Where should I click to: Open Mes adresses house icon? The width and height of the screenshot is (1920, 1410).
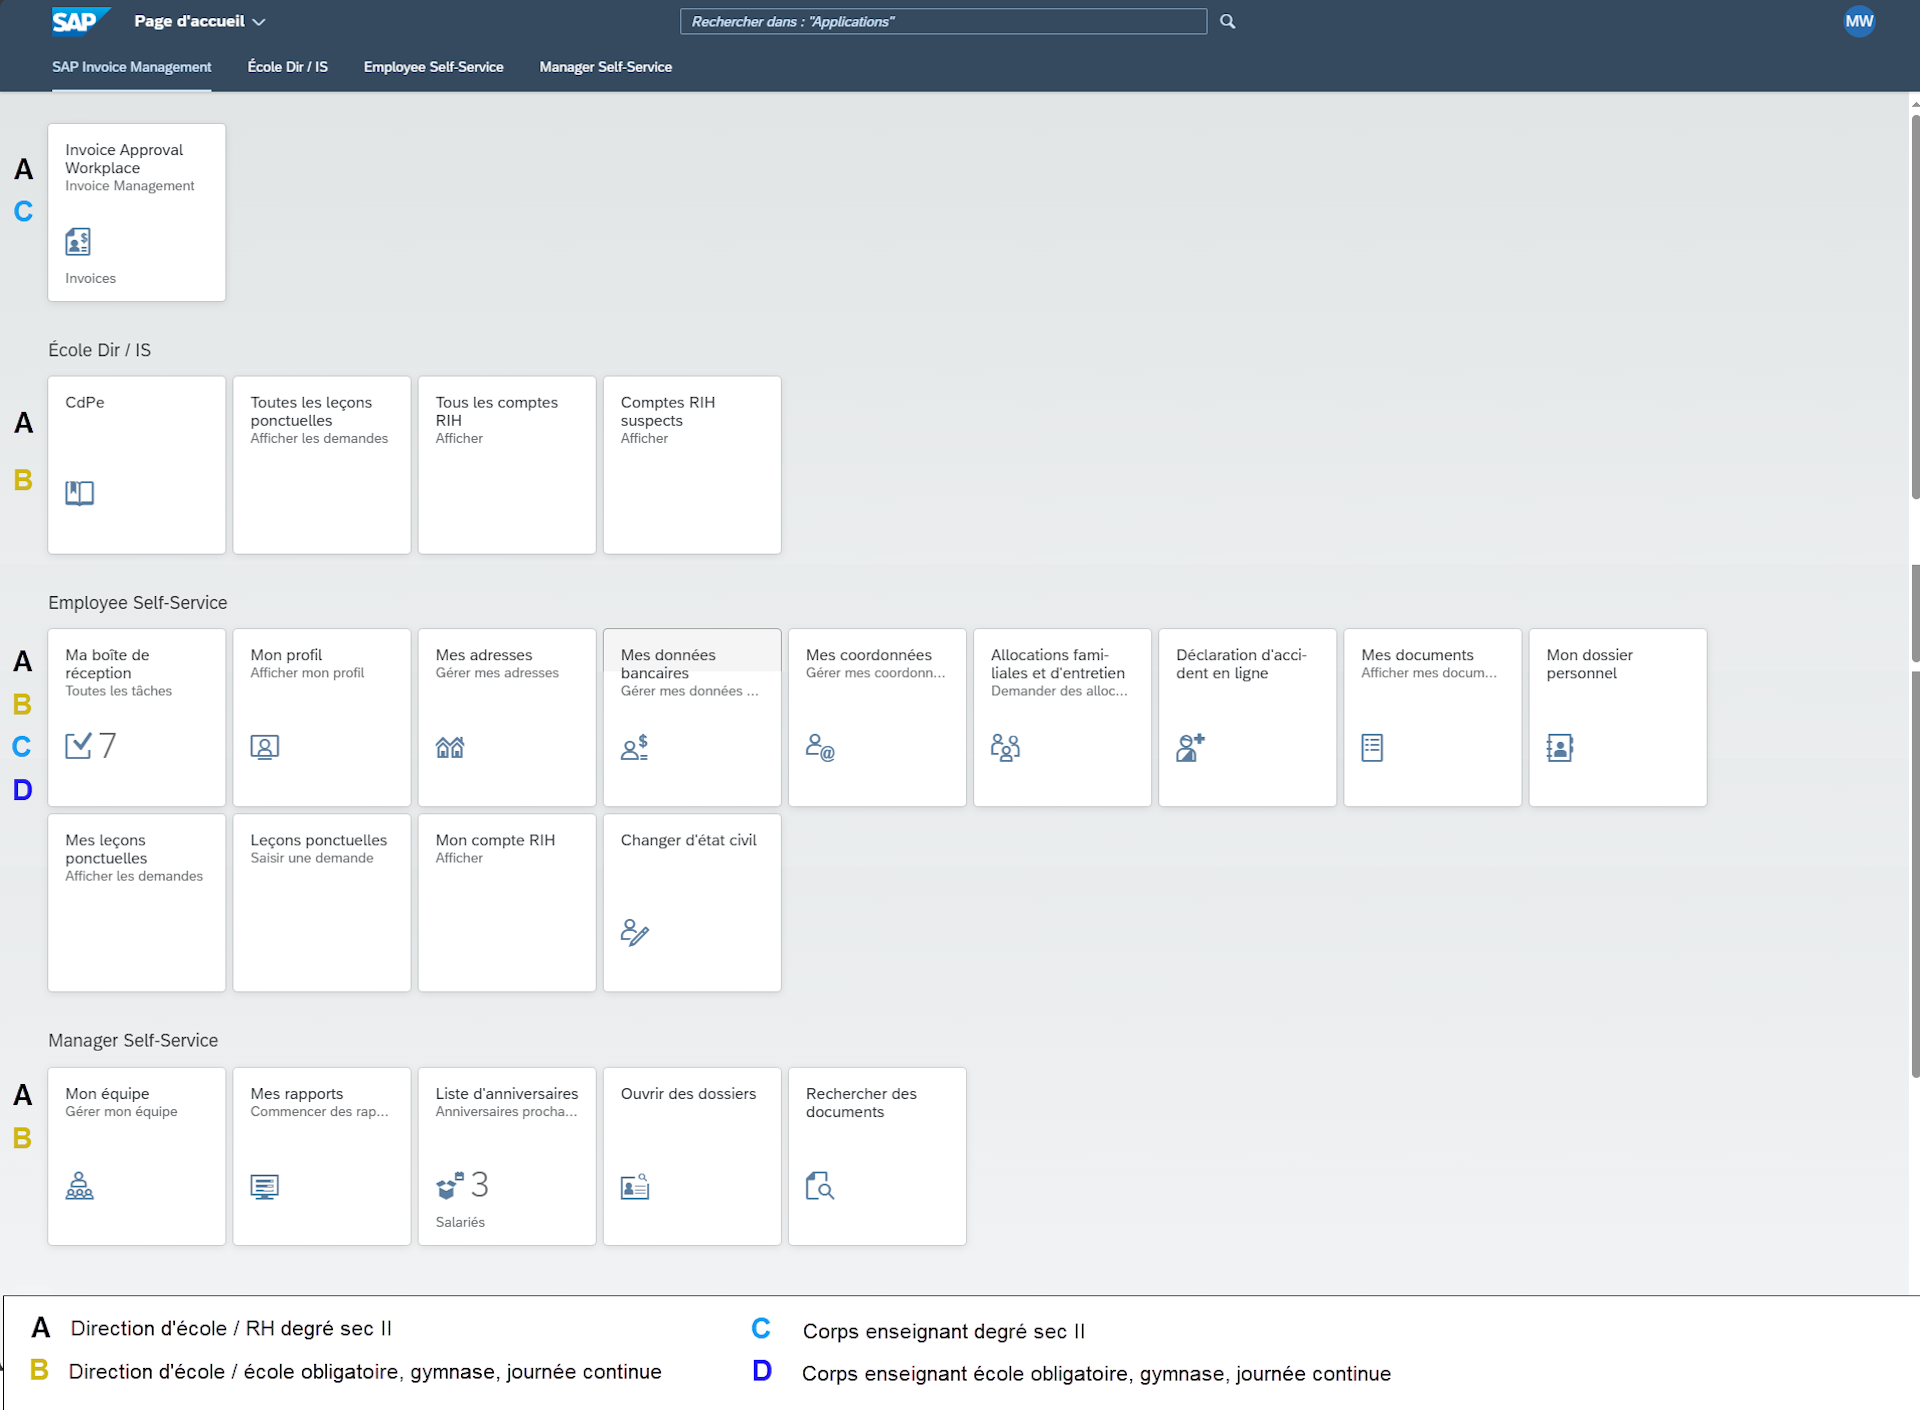coord(450,747)
